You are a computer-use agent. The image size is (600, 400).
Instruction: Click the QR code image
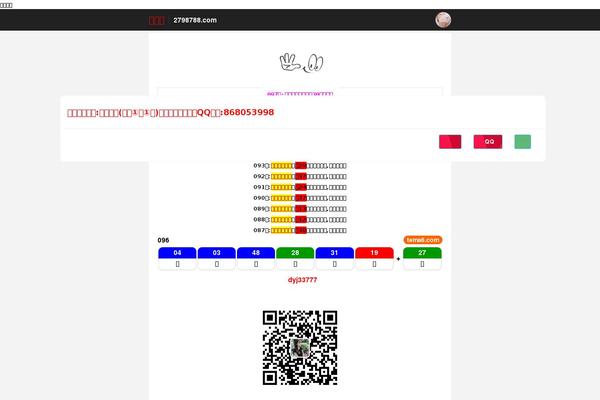[x=300, y=348]
